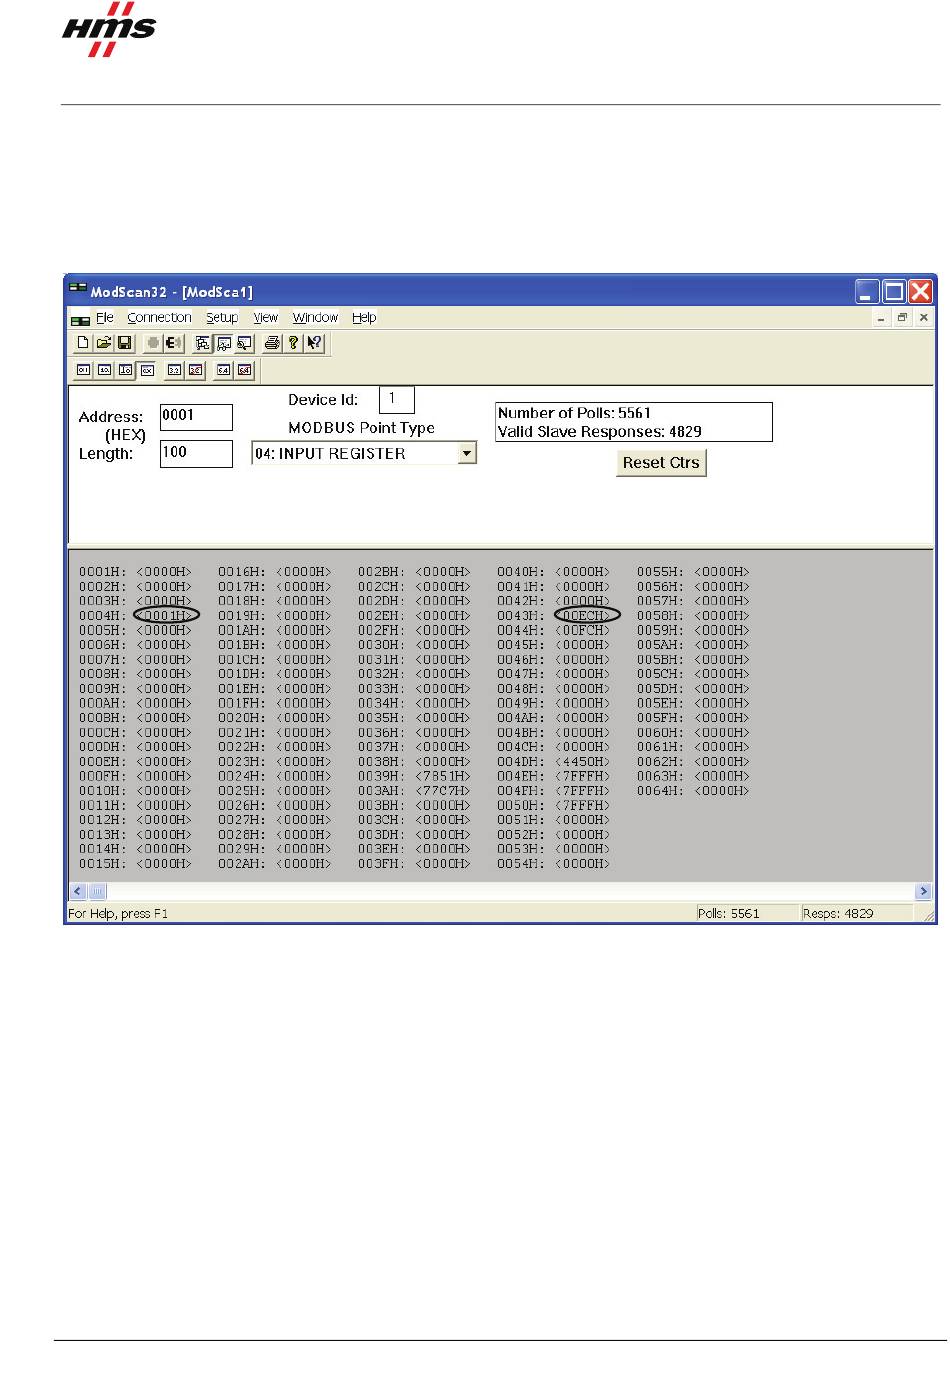This screenshot has width=950, height=1398.
Task: Open the Help menu
Action: click(x=364, y=318)
